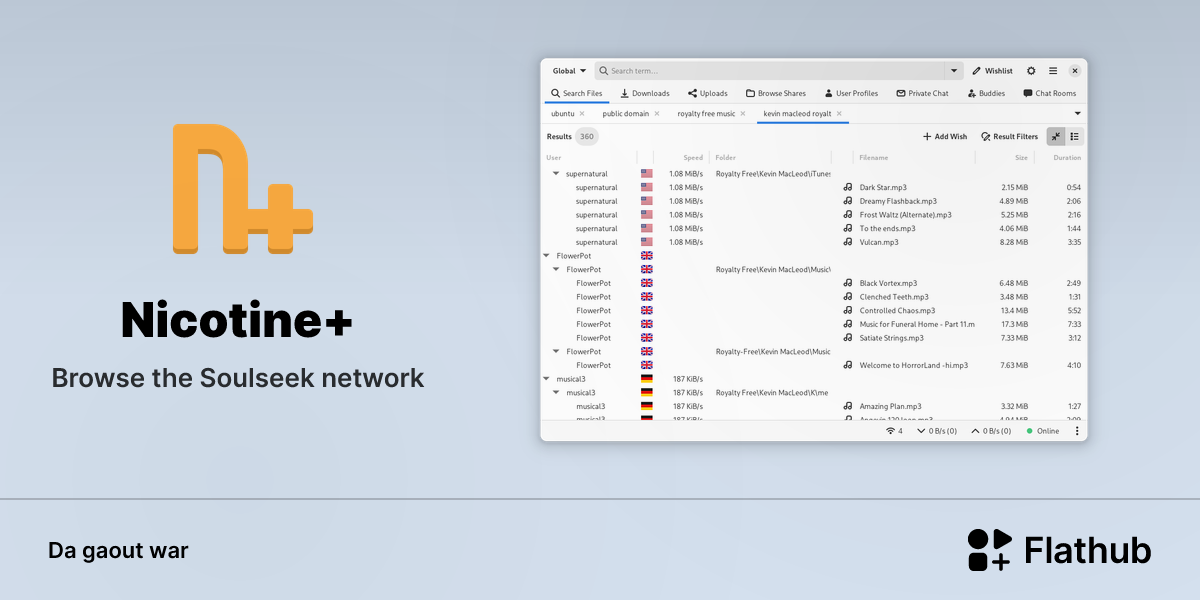
Task: Click the music note icon beside Black Vortex.mp3
Action: (848, 283)
